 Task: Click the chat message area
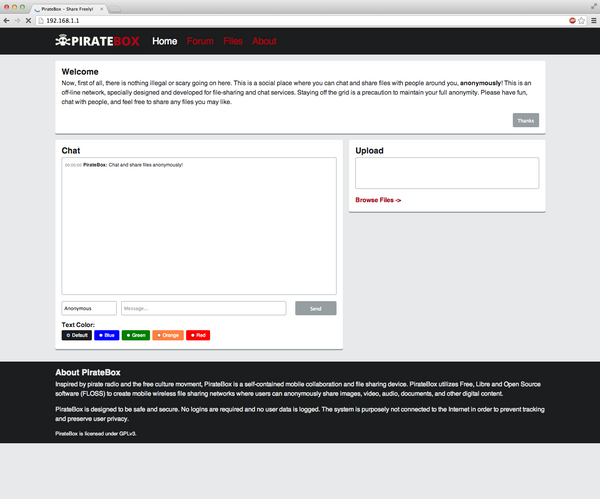pyautogui.click(x=199, y=226)
